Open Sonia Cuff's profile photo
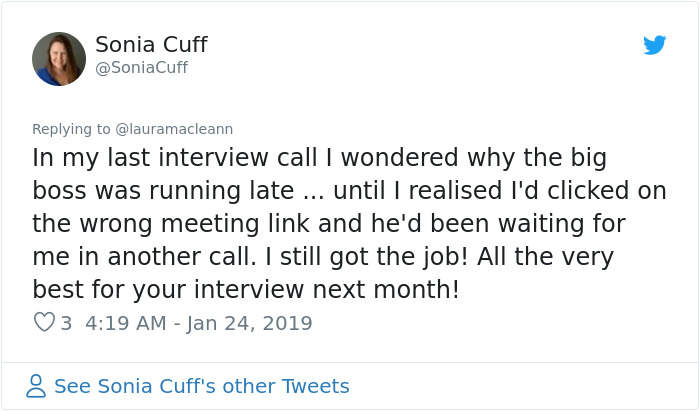The image size is (700, 411). tap(58, 58)
